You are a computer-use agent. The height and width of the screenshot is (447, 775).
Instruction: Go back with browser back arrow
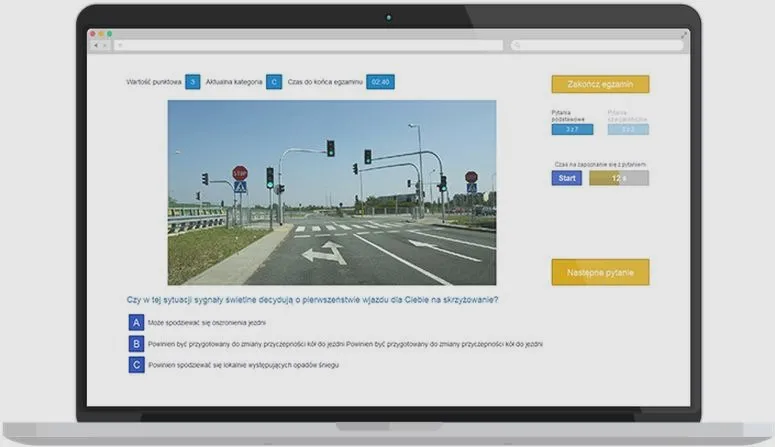(x=95, y=45)
